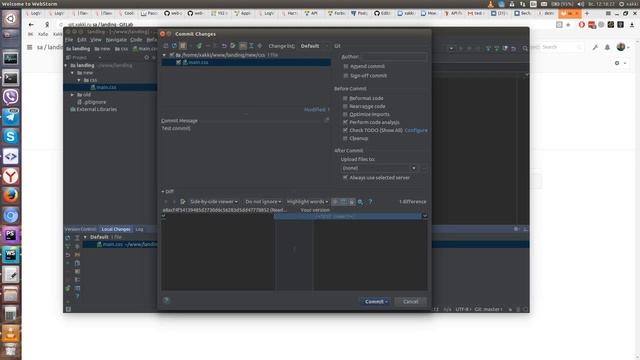Enable the Cleanup checkbox
This screenshot has width=640, height=360.
click(x=345, y=138)
